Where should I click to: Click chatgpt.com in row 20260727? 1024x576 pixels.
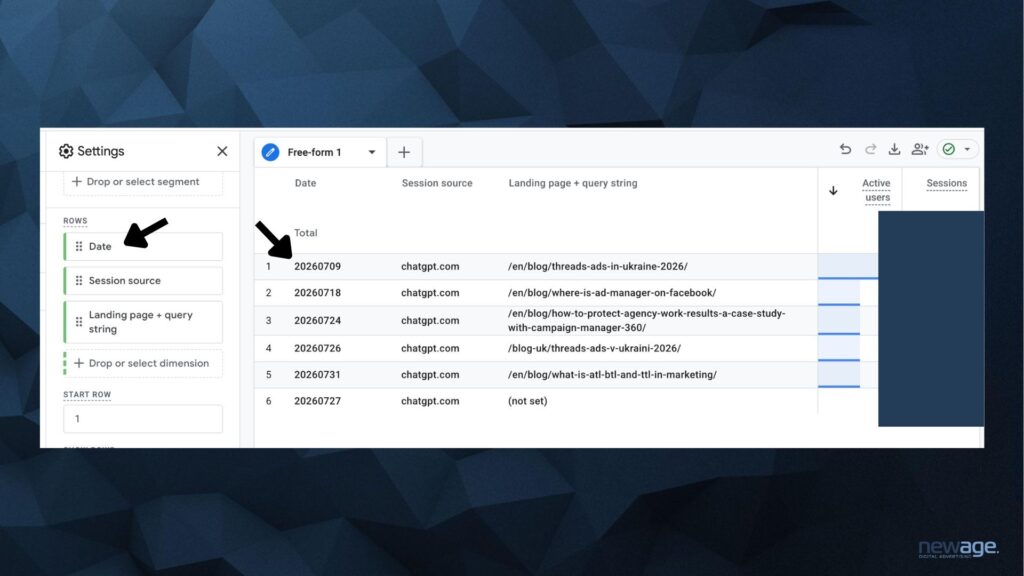click(x=430, y=401)
